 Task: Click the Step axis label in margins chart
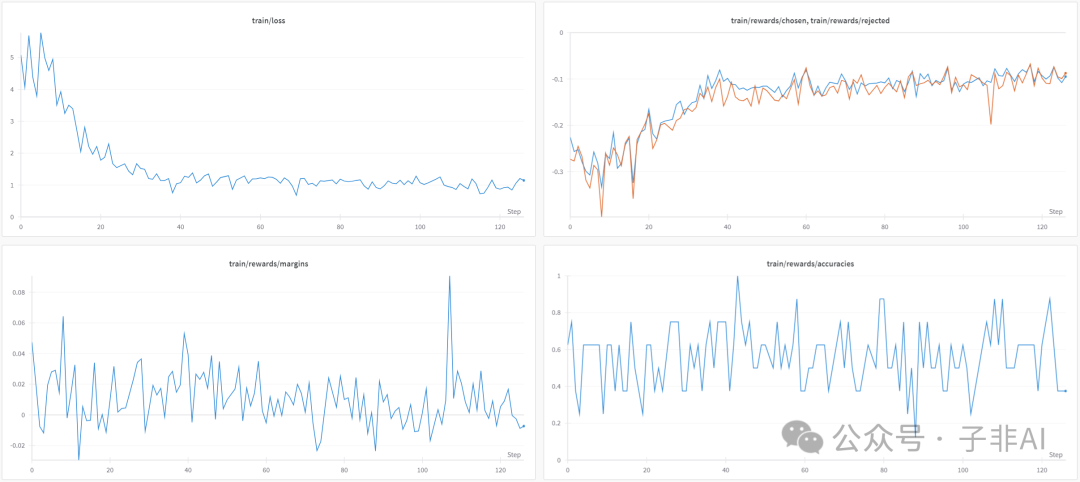click(514, 455)
